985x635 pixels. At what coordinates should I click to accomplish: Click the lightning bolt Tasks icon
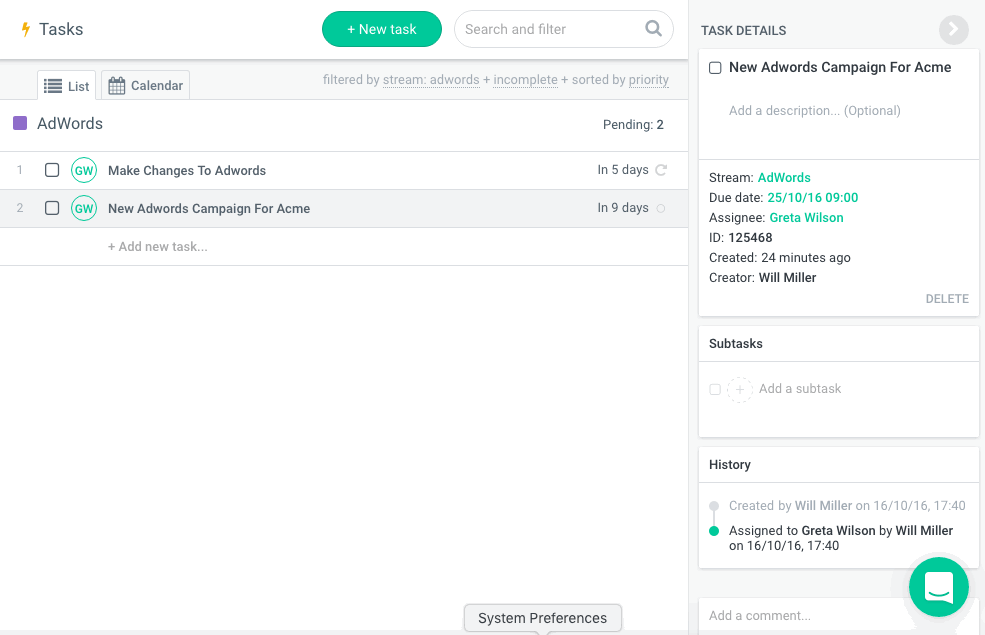click(x=26, y=30)
